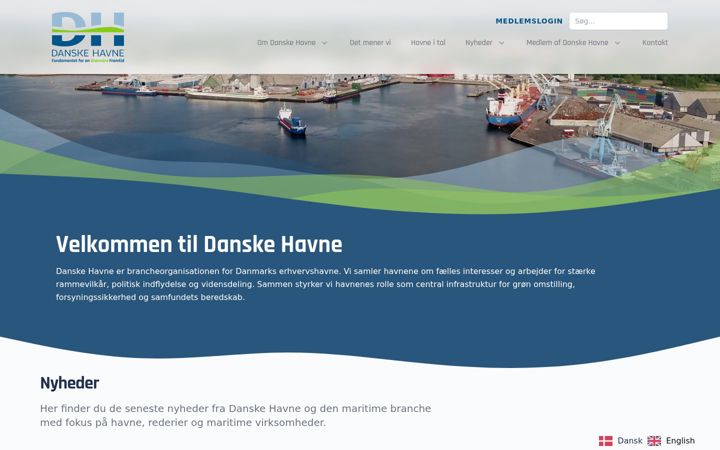The height and width of the screenshot is (450, 720).
Task: Switch language to English
Action: click(680, 441)
